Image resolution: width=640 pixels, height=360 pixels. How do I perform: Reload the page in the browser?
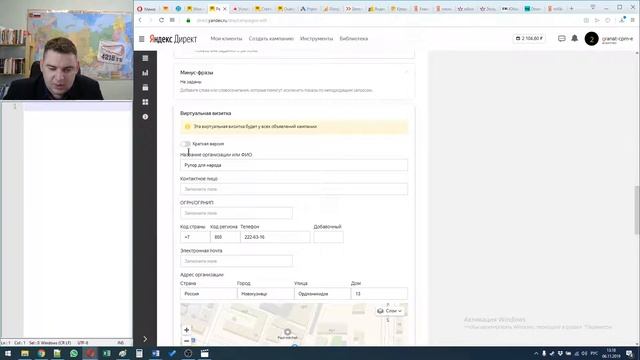(x=162, y=20)
